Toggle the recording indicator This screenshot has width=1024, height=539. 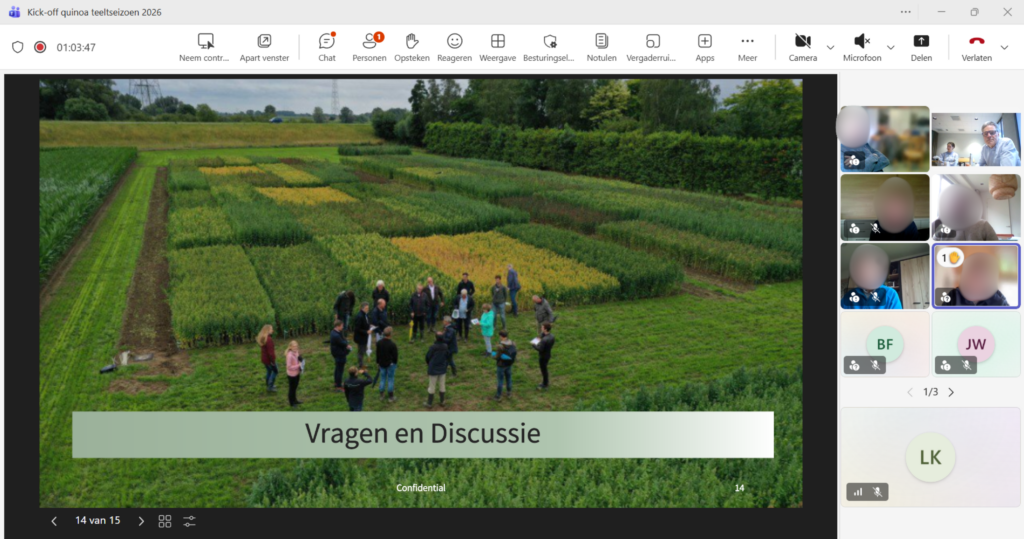[40, 47]
